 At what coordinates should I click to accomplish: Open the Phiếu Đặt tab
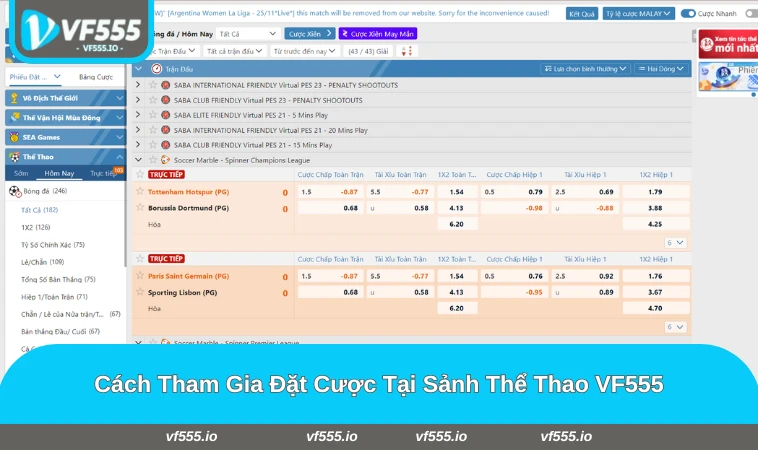tap(35, 77)
